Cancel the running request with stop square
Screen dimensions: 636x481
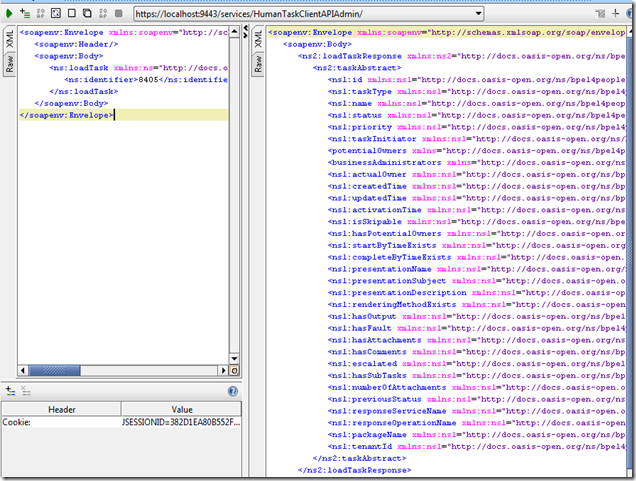pyautogui.click(x=118, y=14)
